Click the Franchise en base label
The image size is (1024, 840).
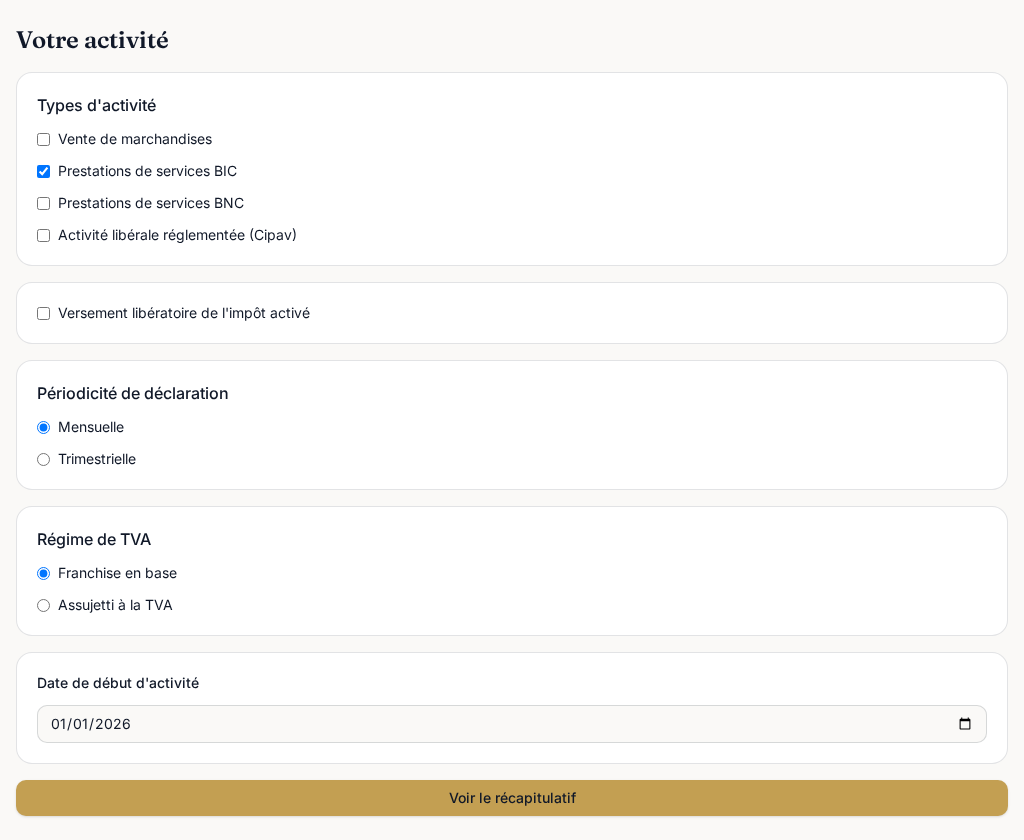(118, 573)
